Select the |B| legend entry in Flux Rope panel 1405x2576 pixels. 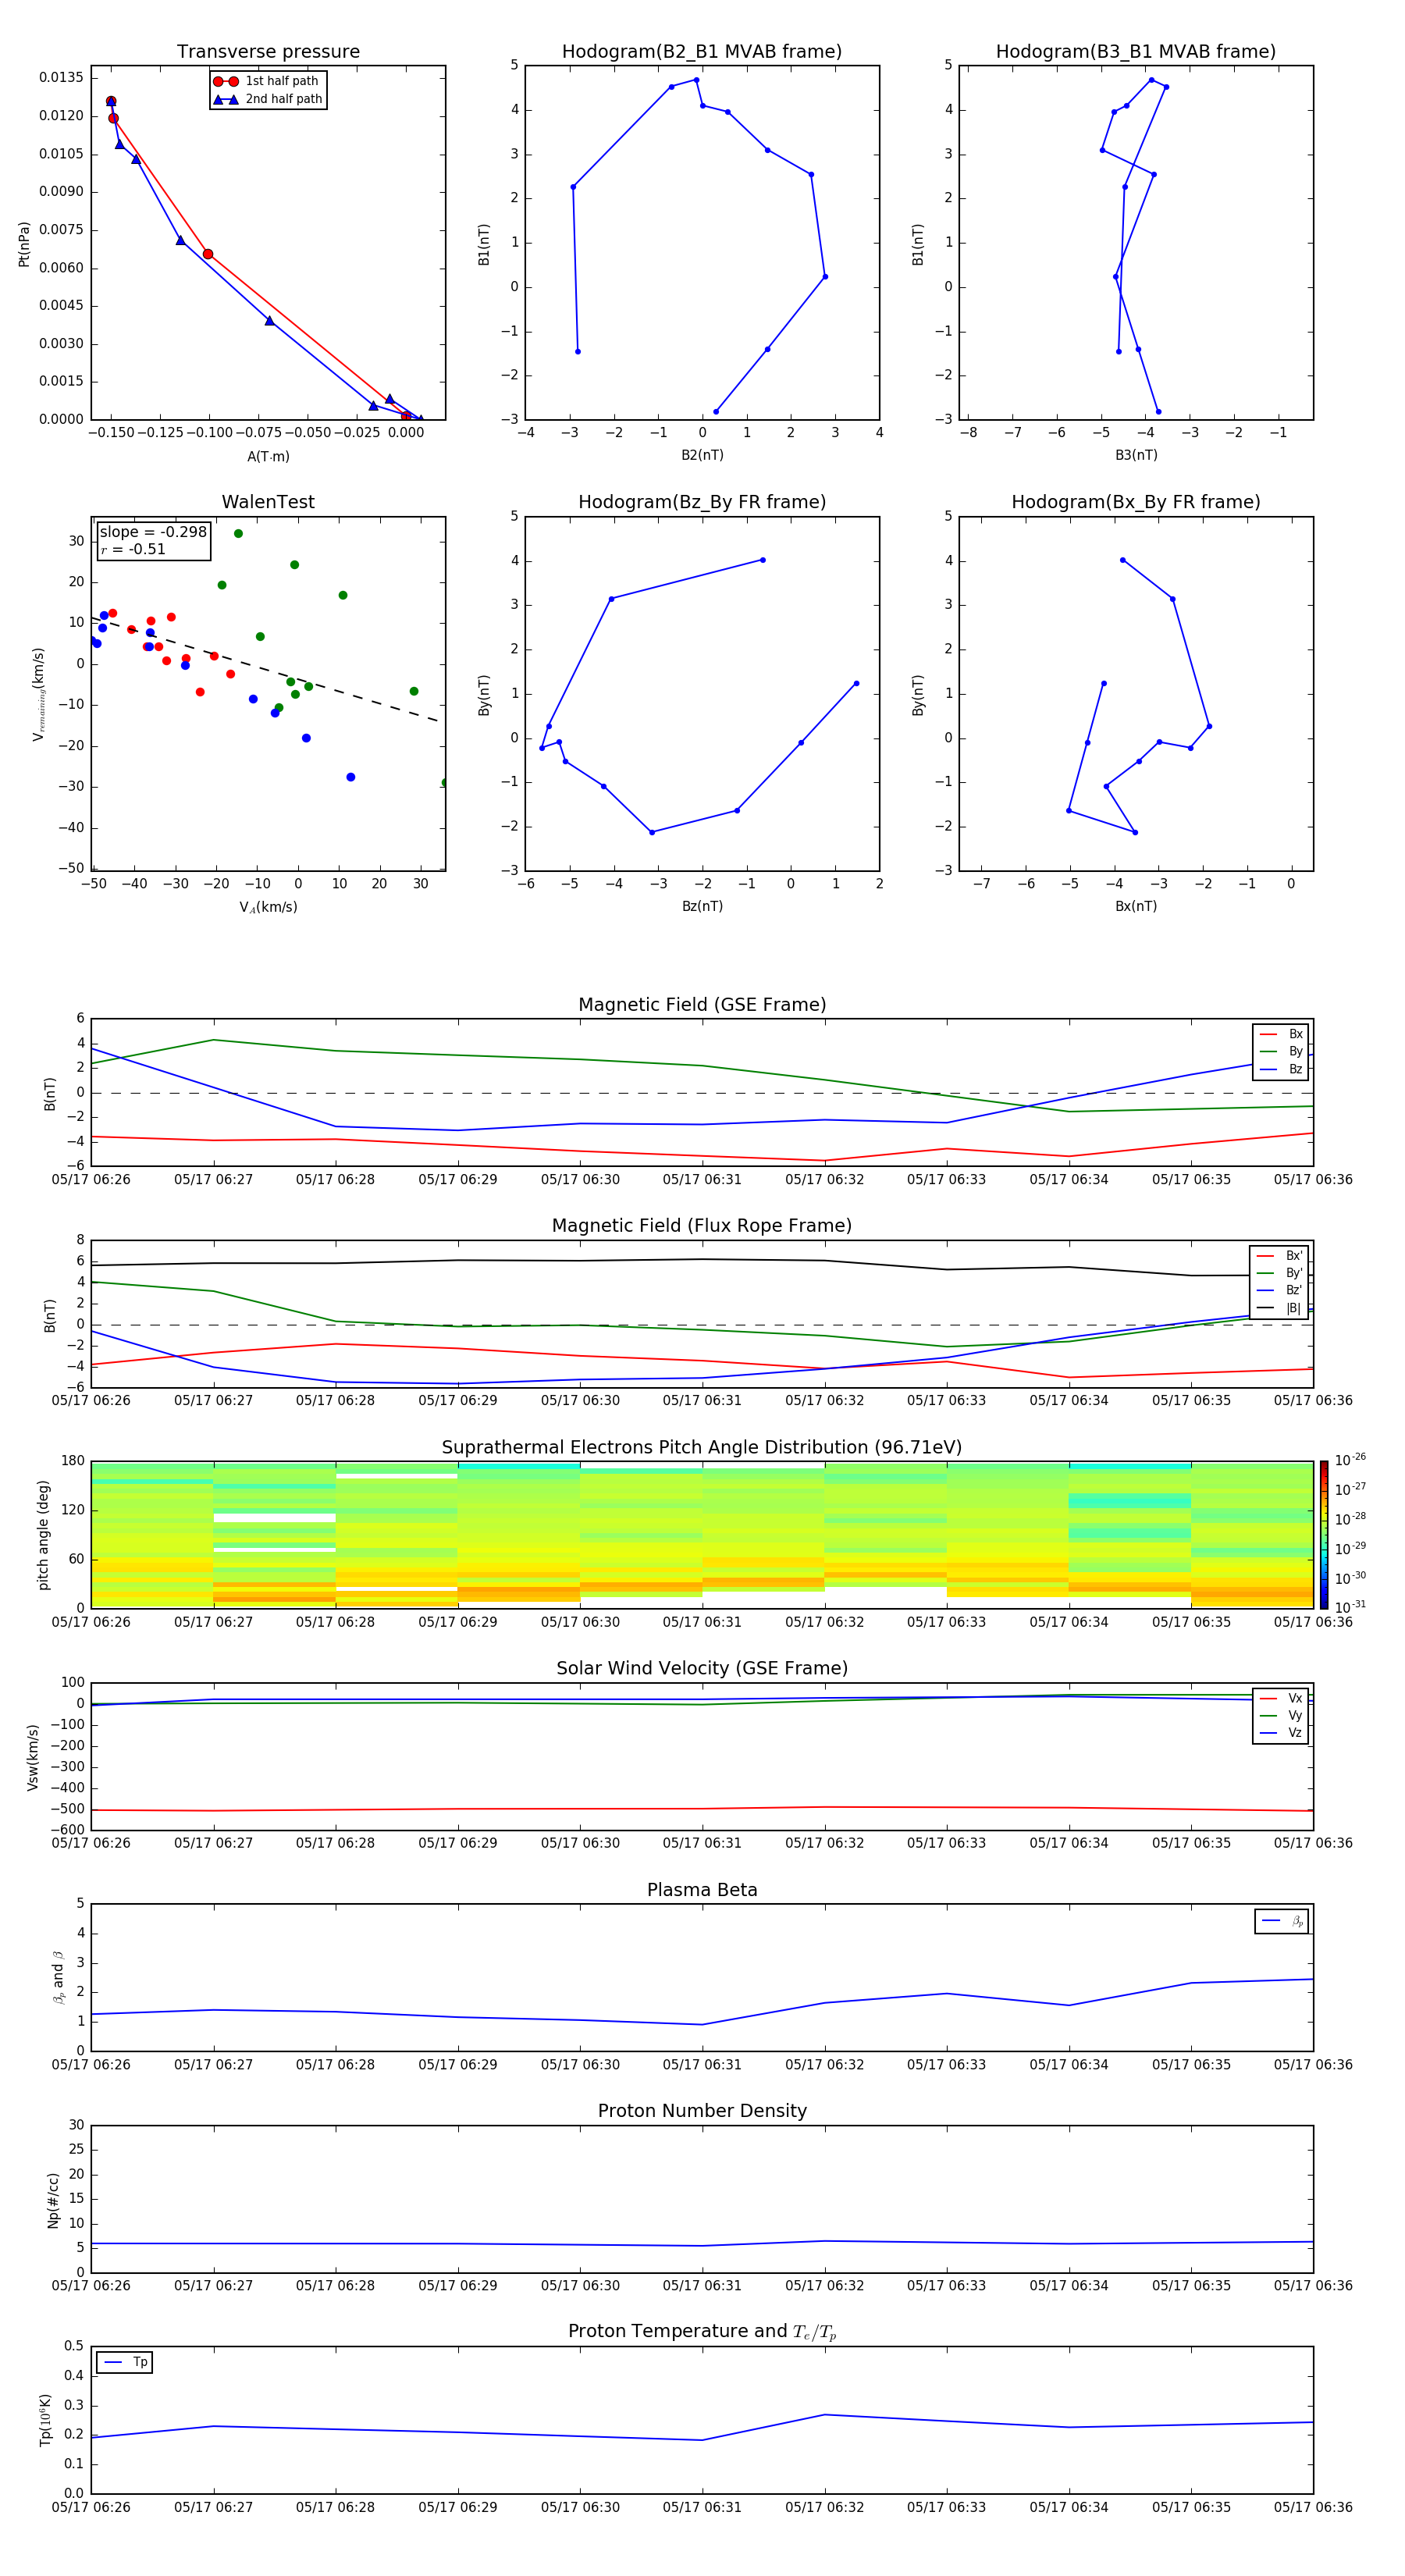coord(1279,1308)
